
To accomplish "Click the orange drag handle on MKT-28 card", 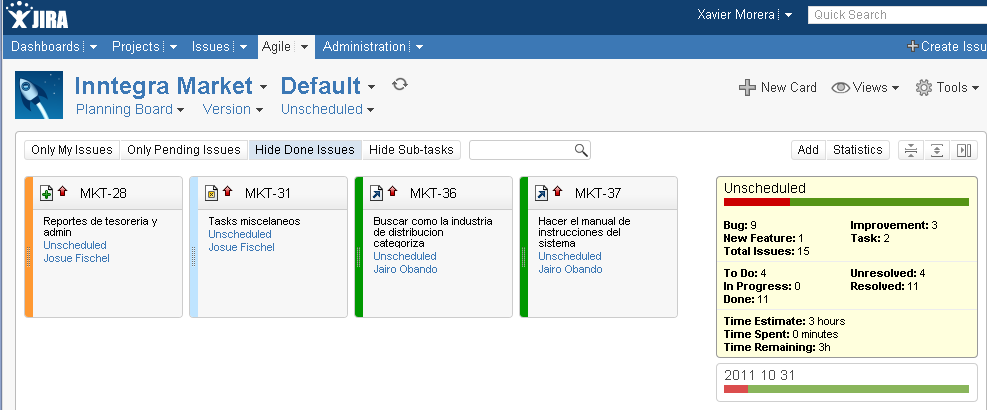I will click(x=28, y=247).
